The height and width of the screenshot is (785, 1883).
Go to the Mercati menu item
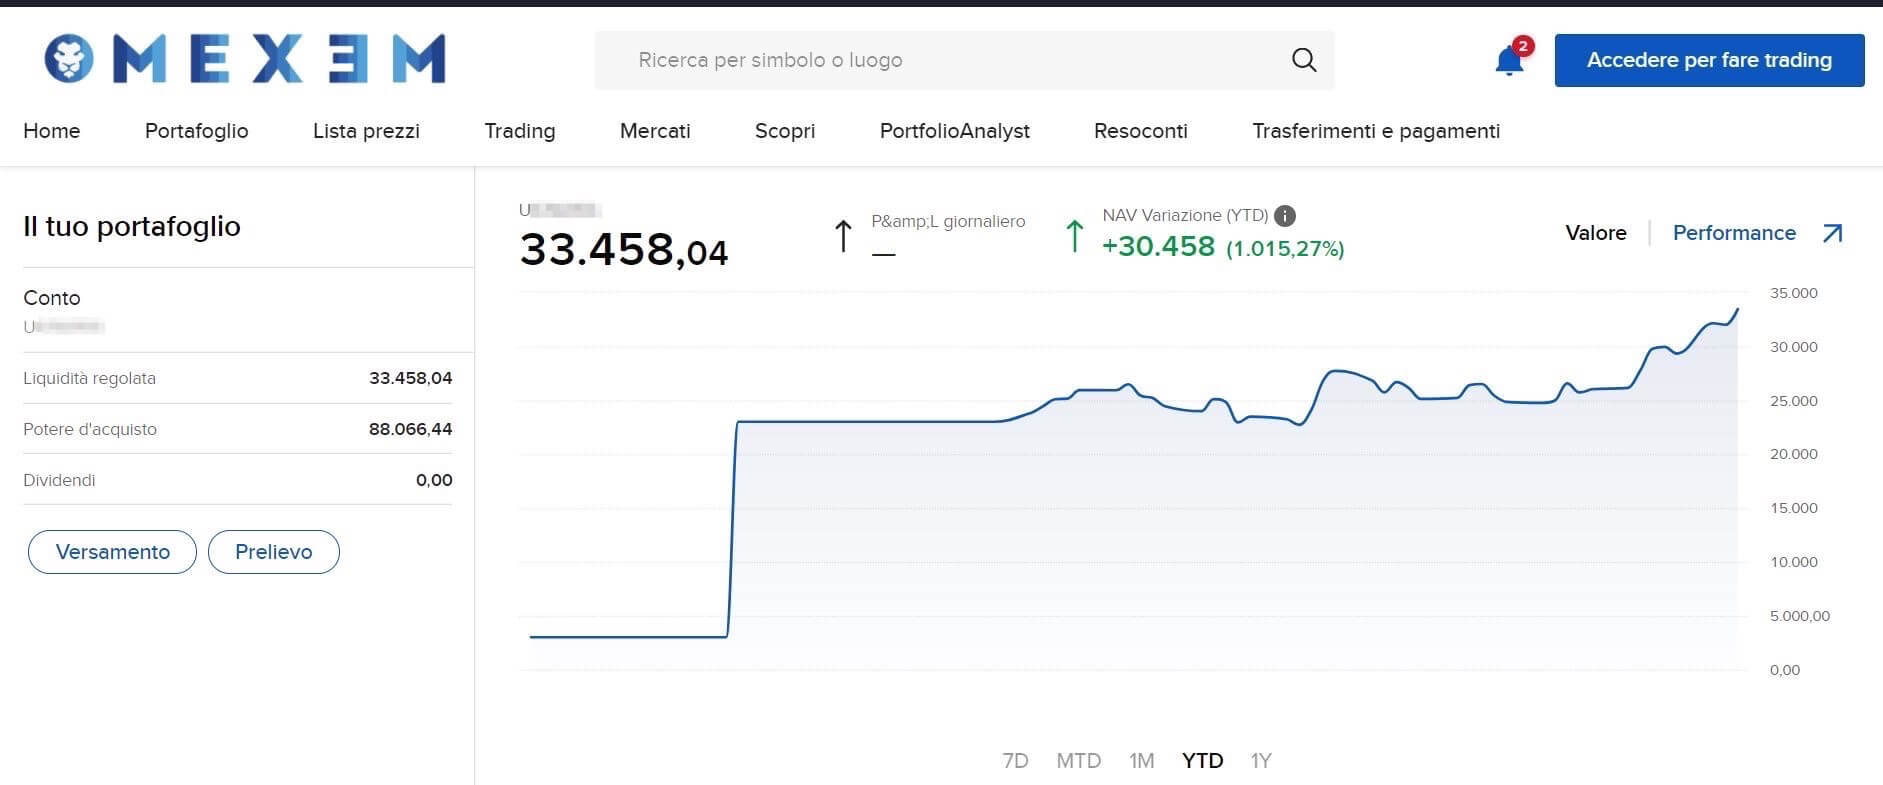[x=655, y=131]
